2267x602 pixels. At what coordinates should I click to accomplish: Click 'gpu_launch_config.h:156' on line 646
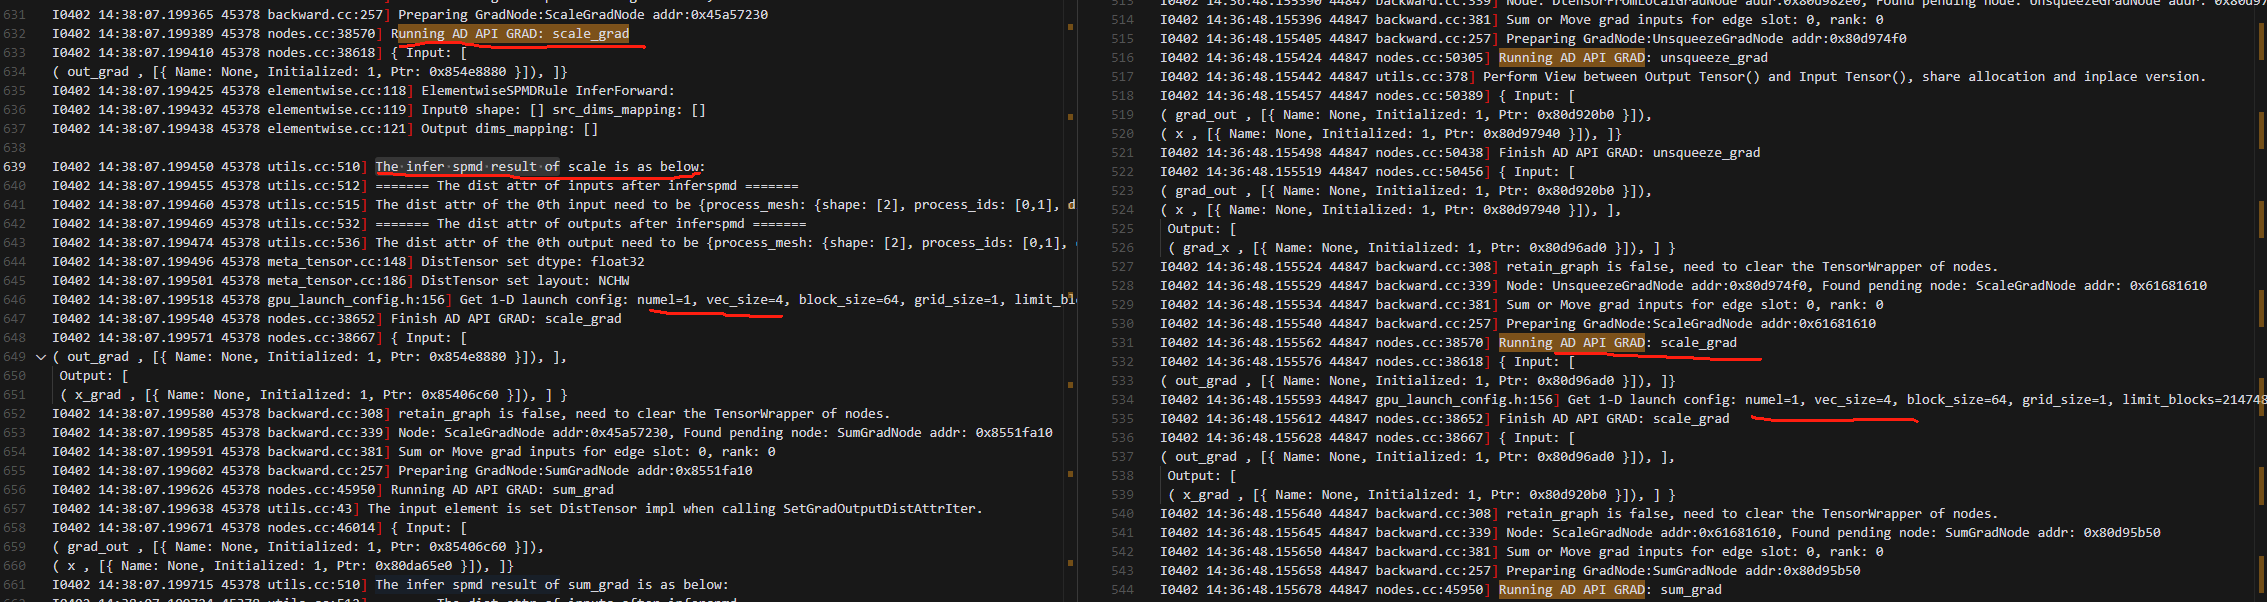coord(356,300)
